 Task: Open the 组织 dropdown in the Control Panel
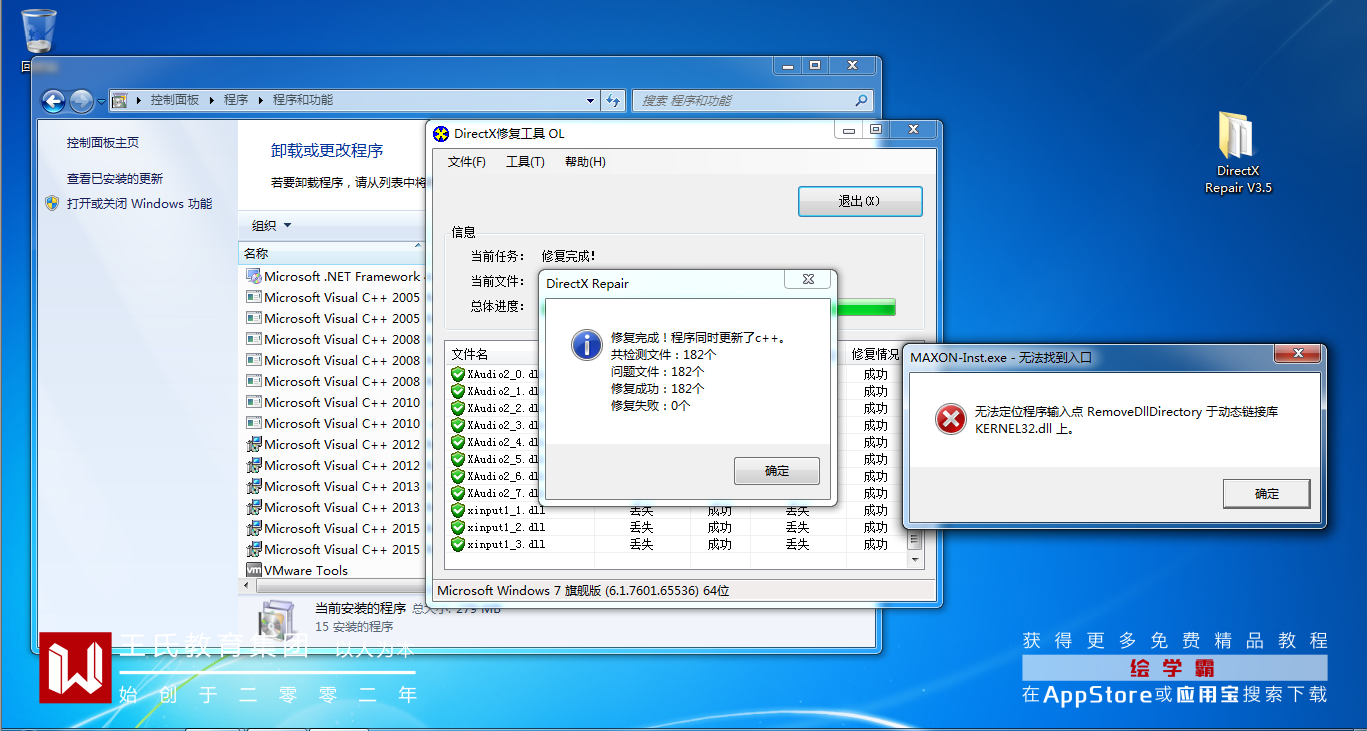click(x=272, y=226)
